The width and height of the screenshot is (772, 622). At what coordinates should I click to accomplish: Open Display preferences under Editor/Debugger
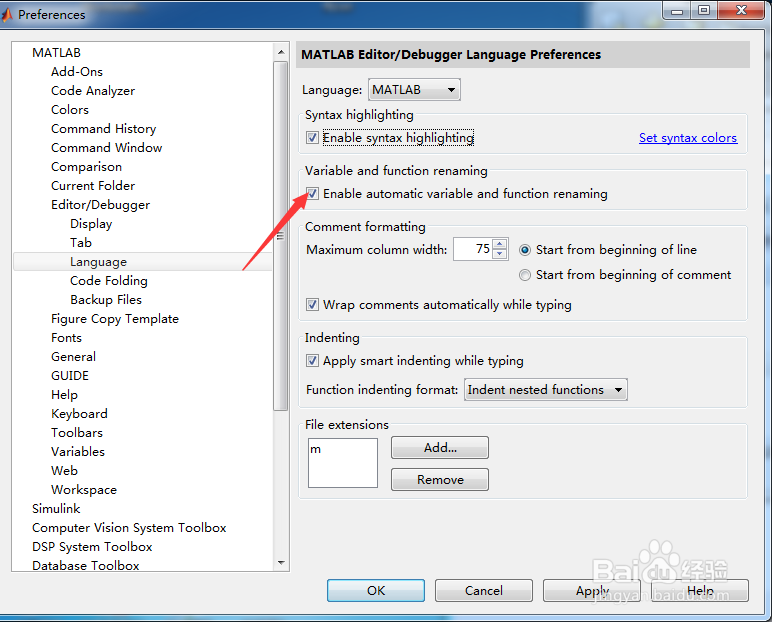click(91, 224)
